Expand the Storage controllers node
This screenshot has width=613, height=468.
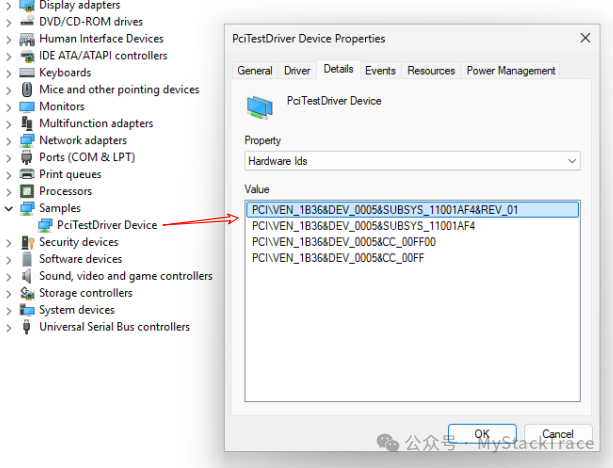9,293
